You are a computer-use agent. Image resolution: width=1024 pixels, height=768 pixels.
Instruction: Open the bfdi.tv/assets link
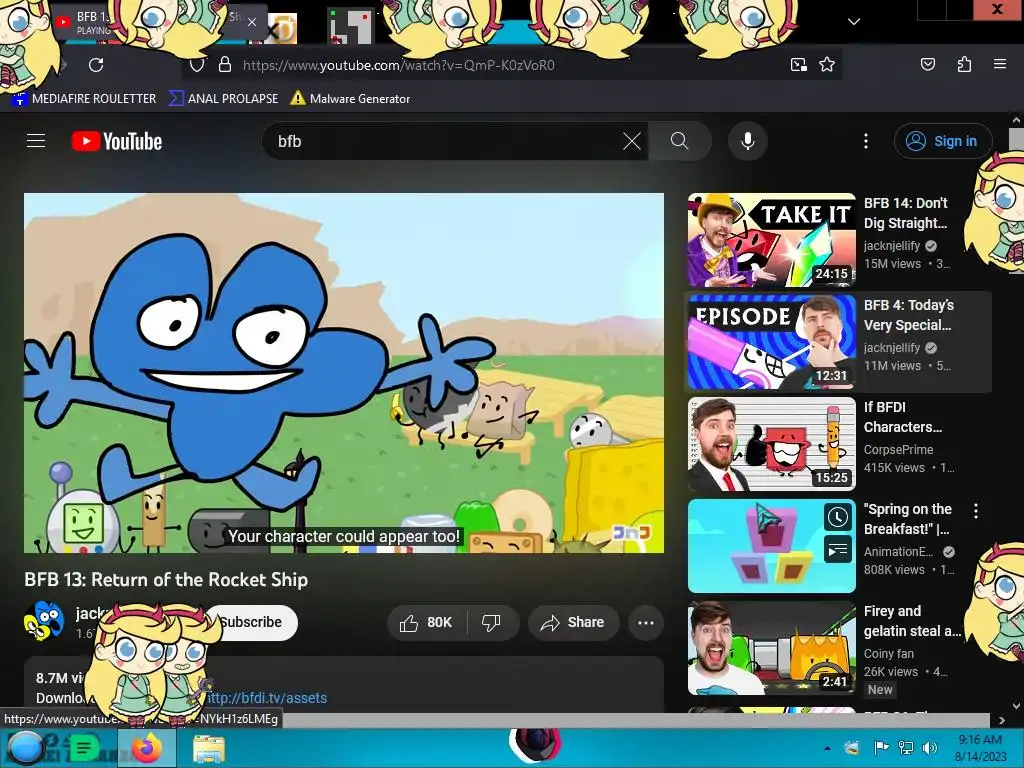click(x=266, y=697)
